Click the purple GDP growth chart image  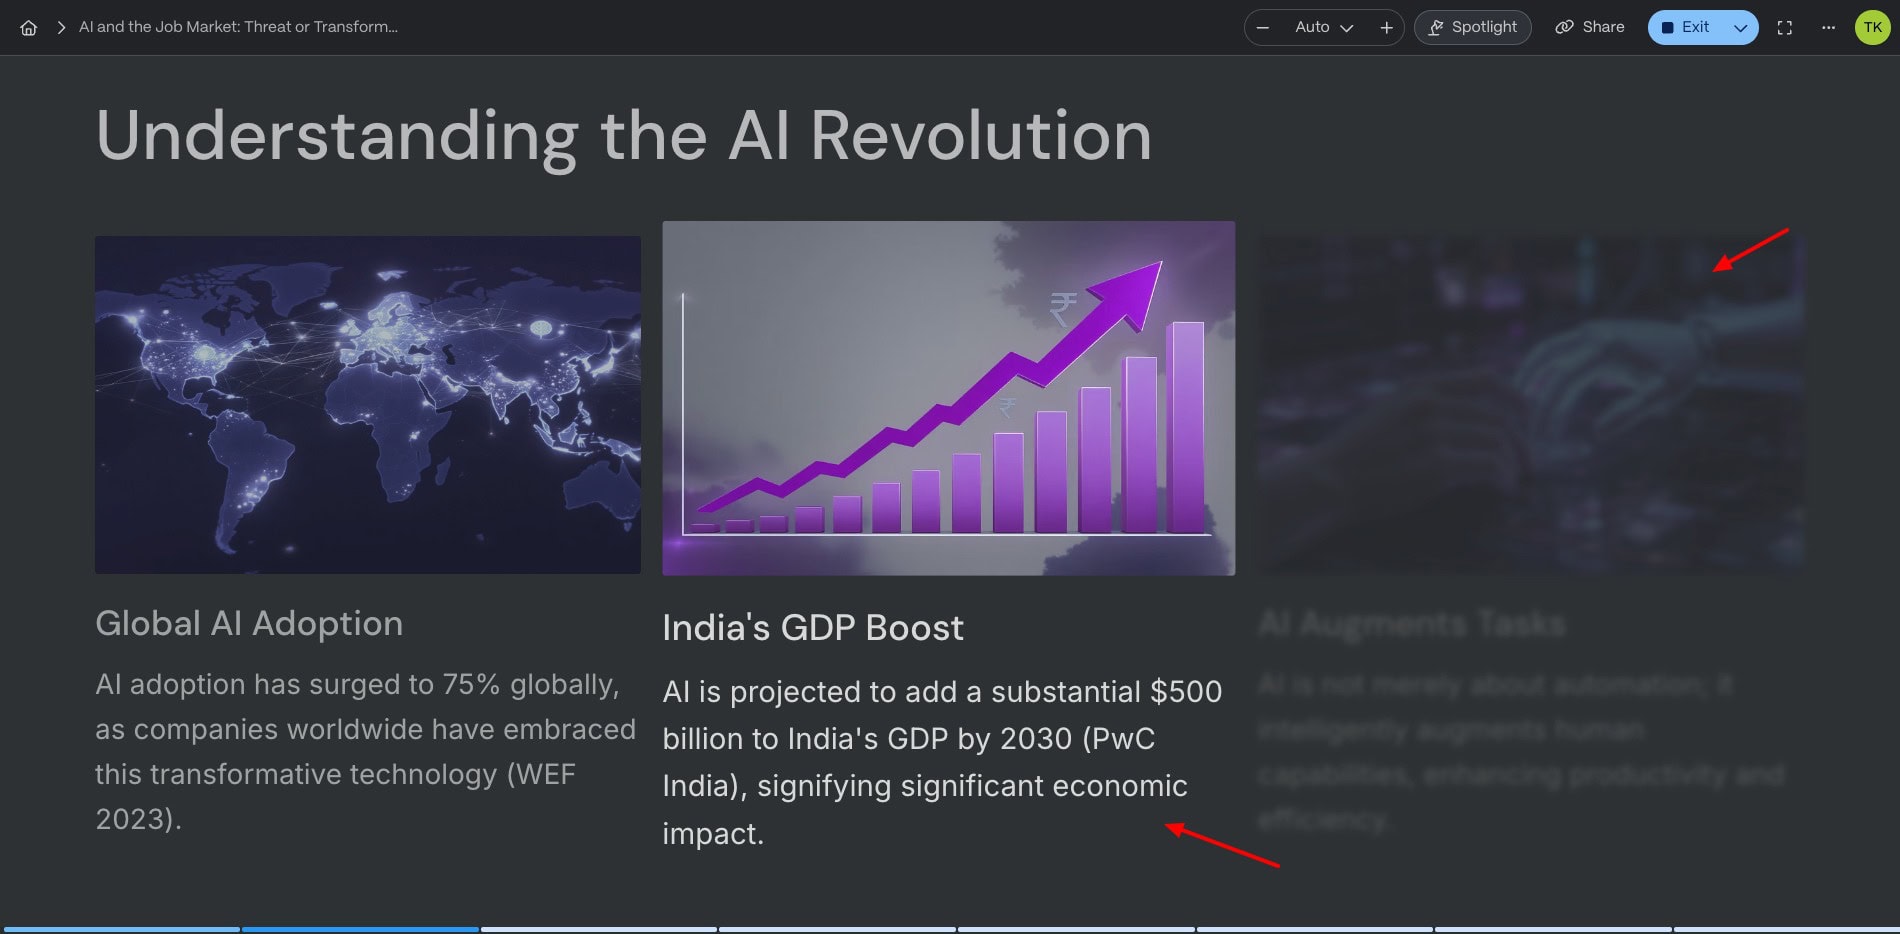pyautogui.click(x=948, y=398)
